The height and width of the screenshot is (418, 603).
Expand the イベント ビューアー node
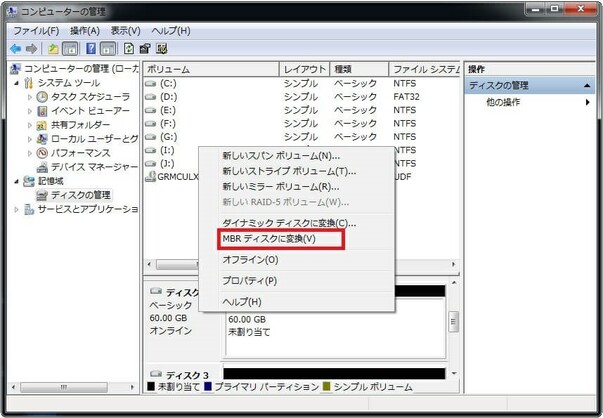(x=30, y=111)
